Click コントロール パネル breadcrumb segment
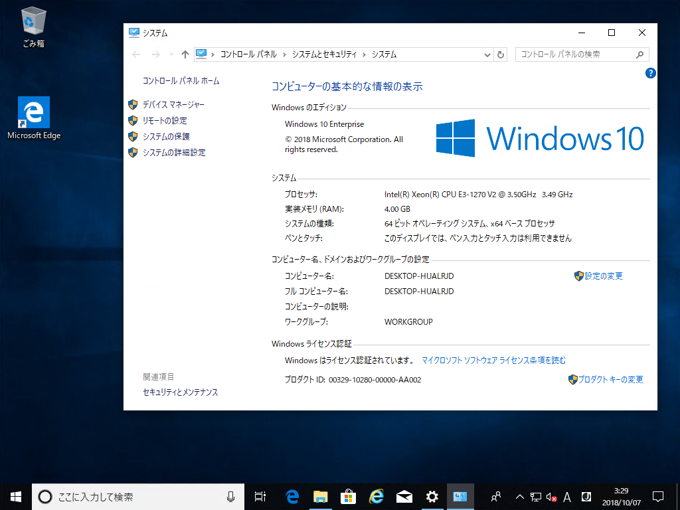The height and width of the screenshot is (510, 680). [x=248, y=55]
